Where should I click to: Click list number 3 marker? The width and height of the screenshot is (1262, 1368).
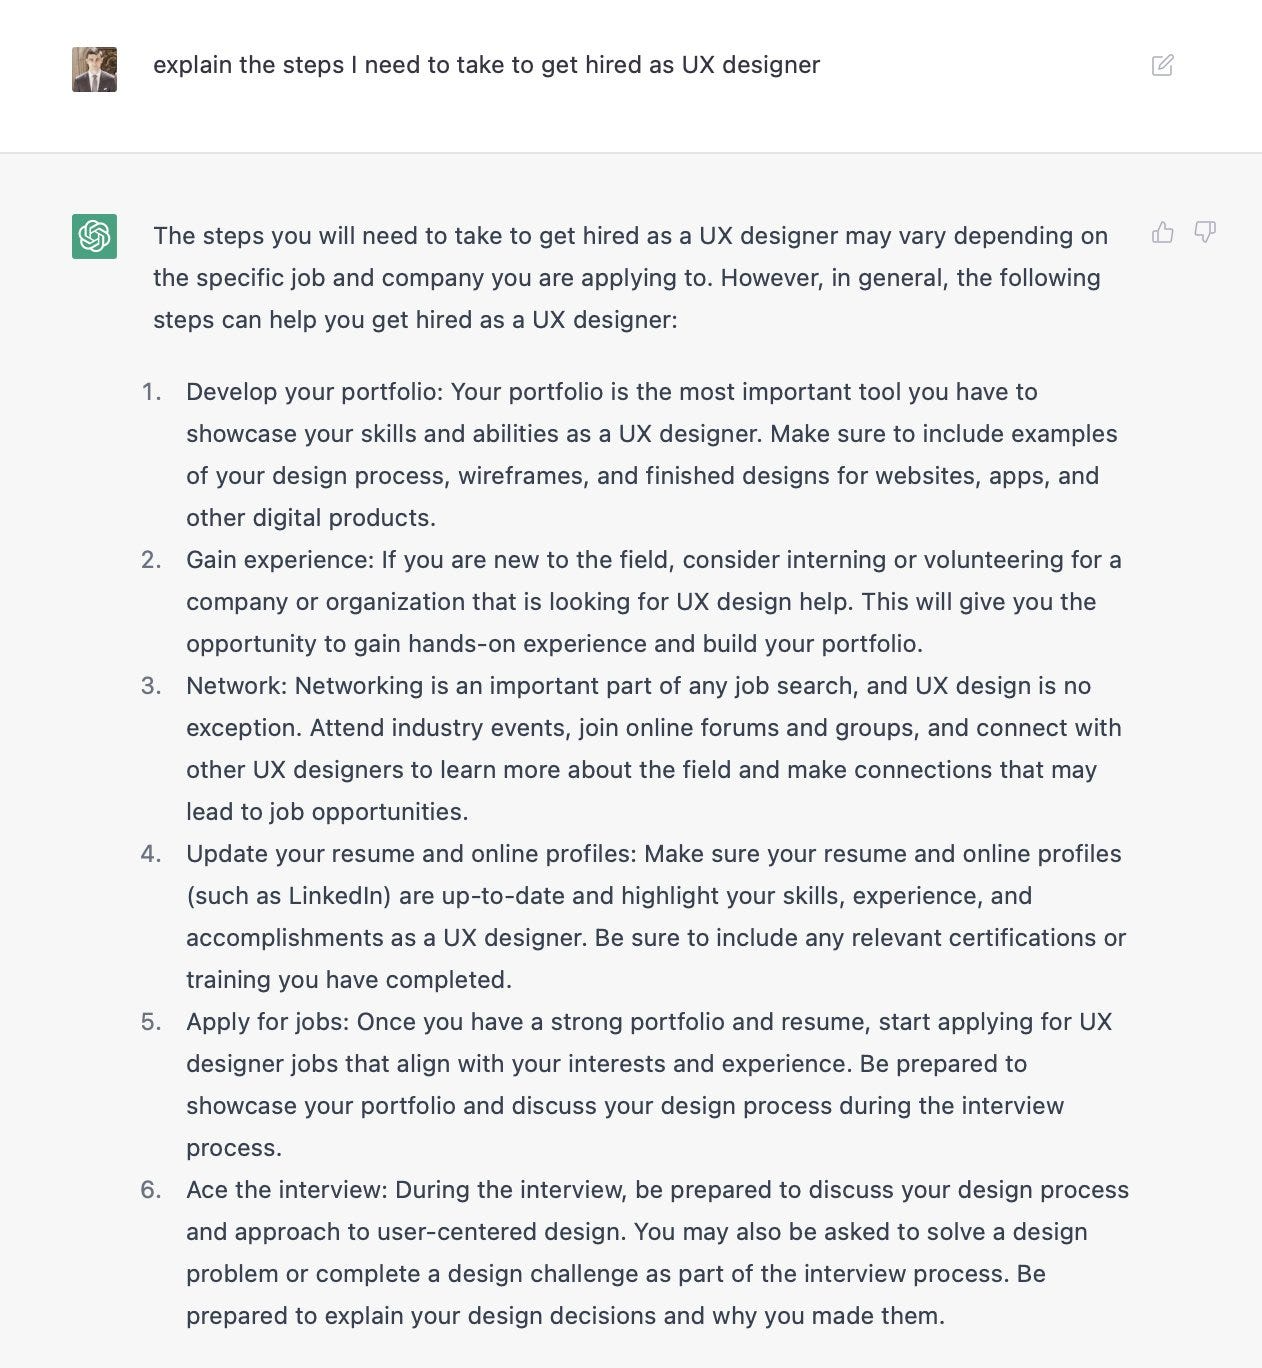[151, 686]
